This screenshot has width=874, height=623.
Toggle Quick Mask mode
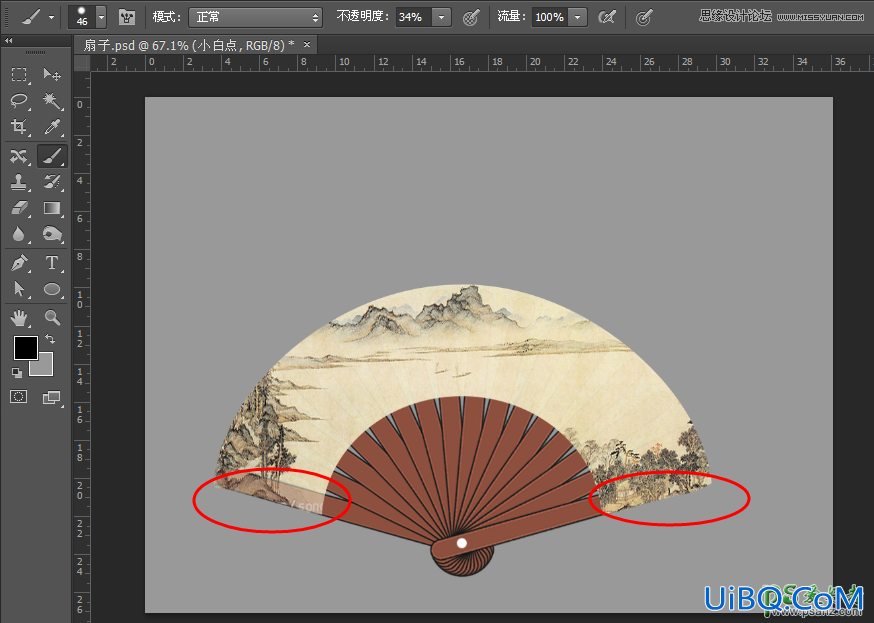click(x=18, y=397)
